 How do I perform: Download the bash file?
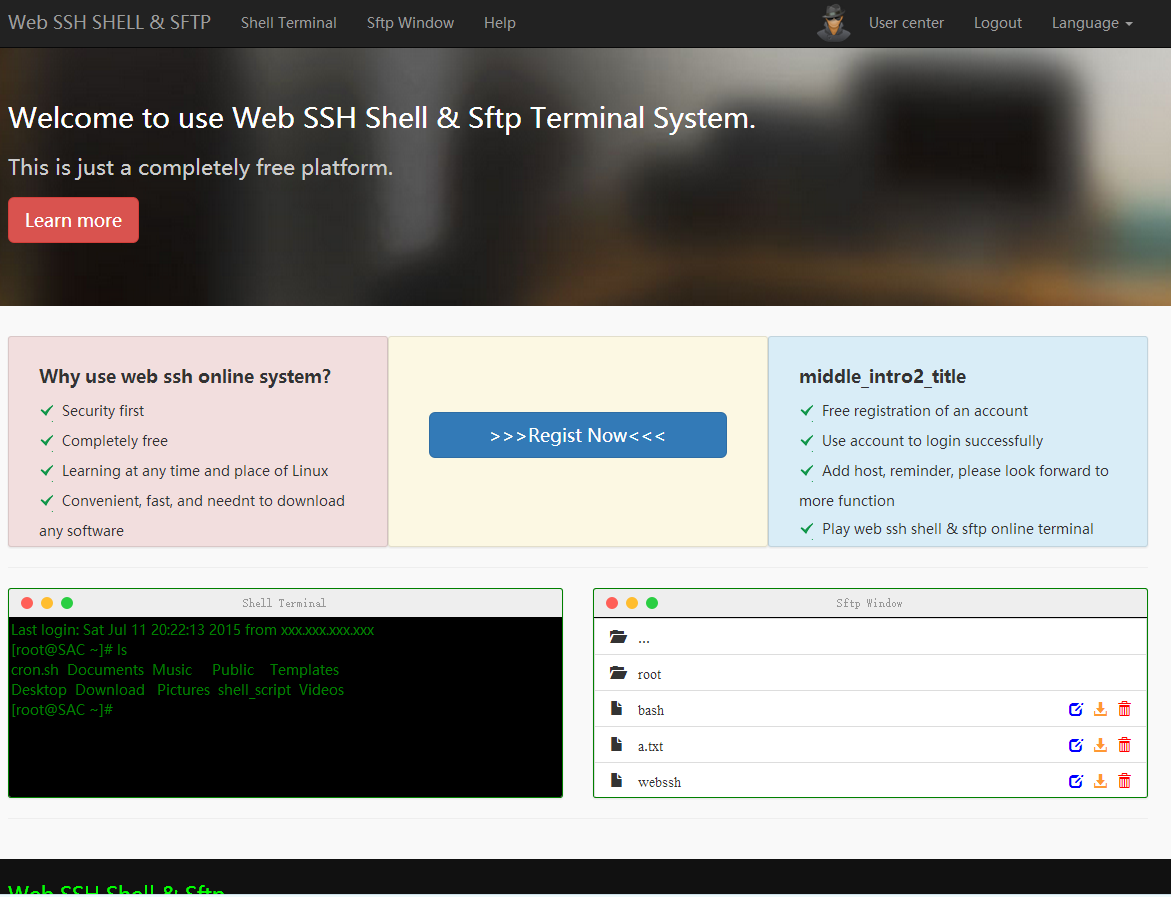tap(1100, 710)
